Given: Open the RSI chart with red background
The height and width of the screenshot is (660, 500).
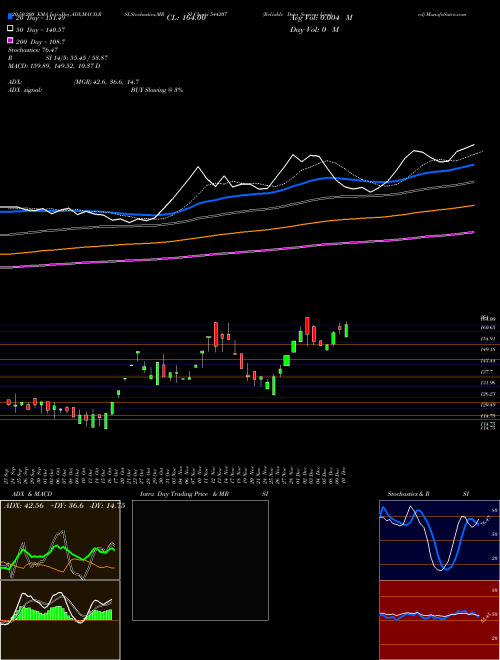Looking at the screenshot, I should click(439, 620).
